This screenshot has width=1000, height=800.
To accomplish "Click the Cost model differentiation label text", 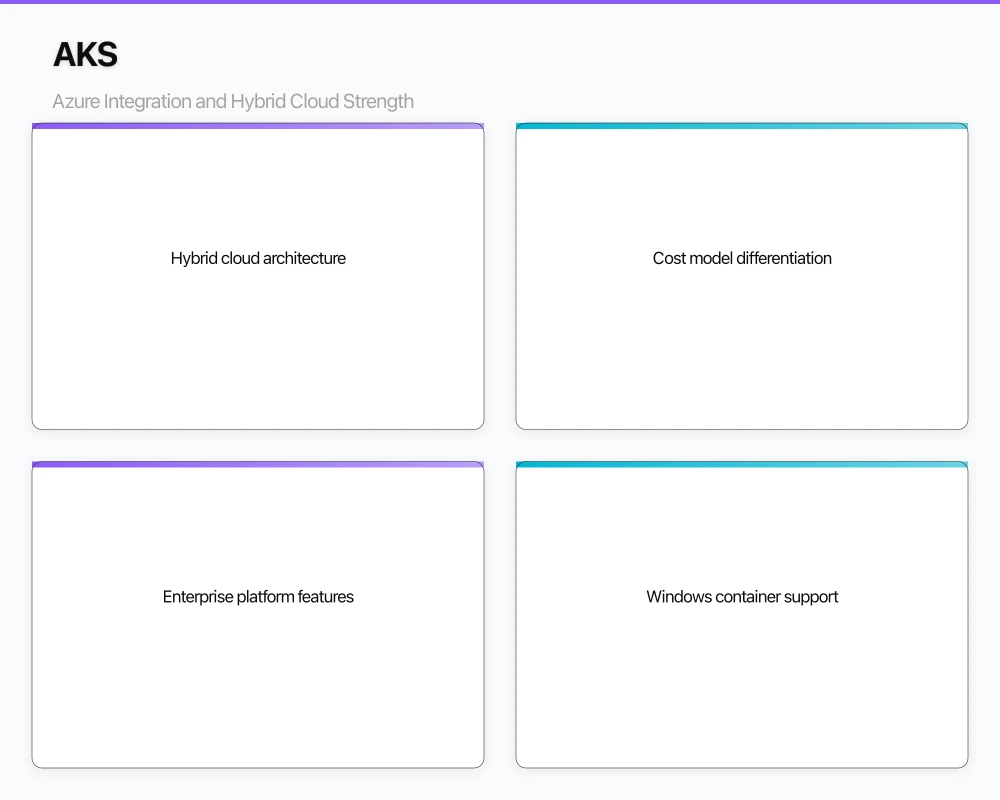I will [742, 258].
